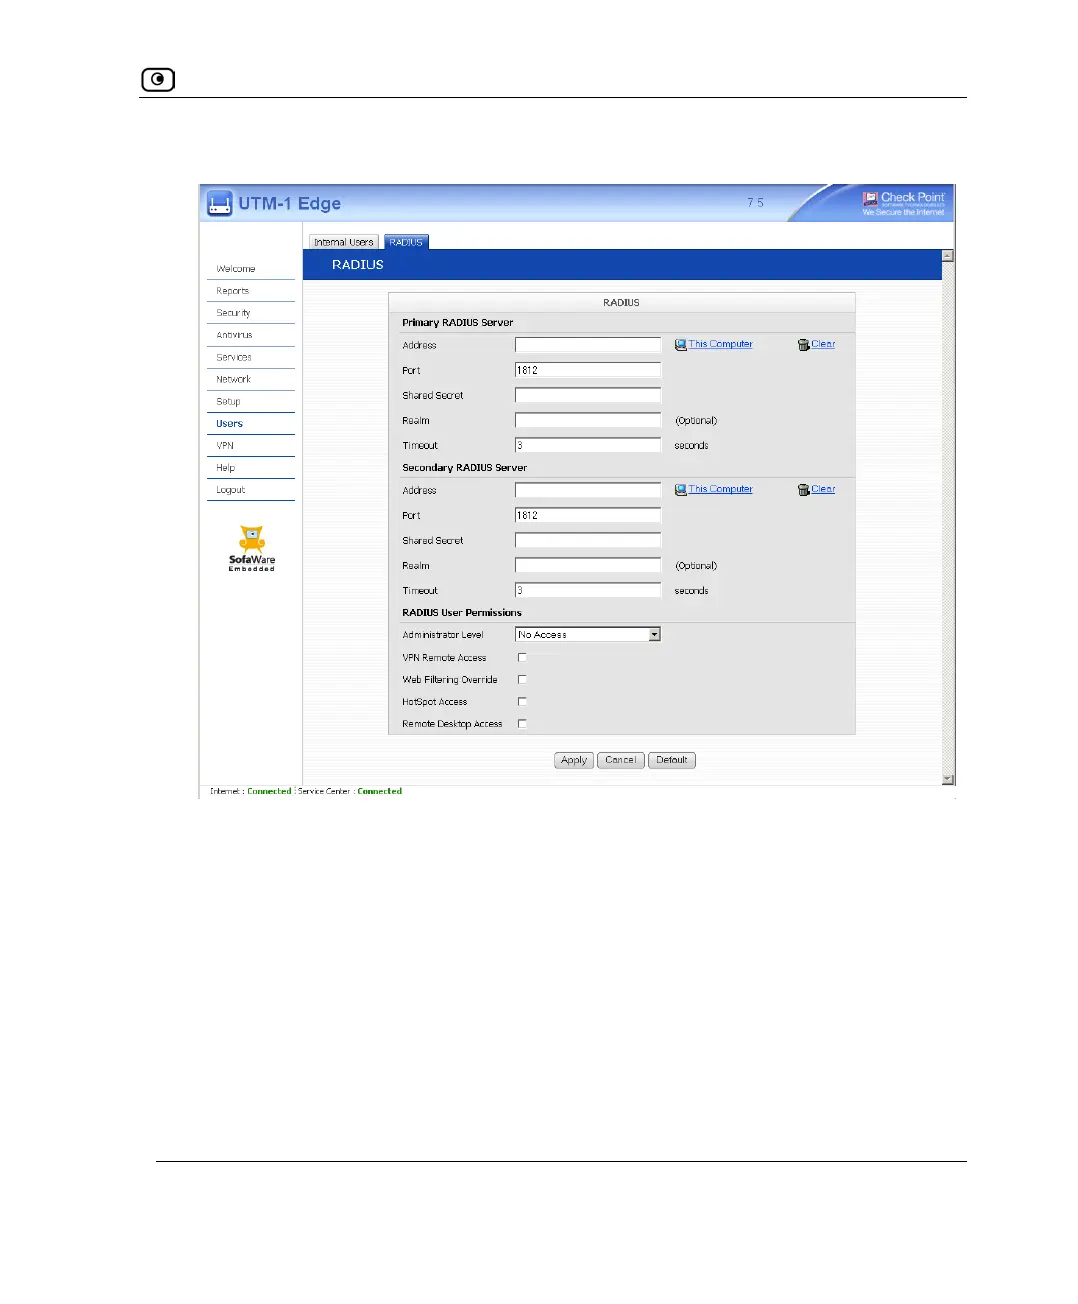The image size is (1078, 1304).
Task: Click the Internet Connected status text
Action: 269,791
